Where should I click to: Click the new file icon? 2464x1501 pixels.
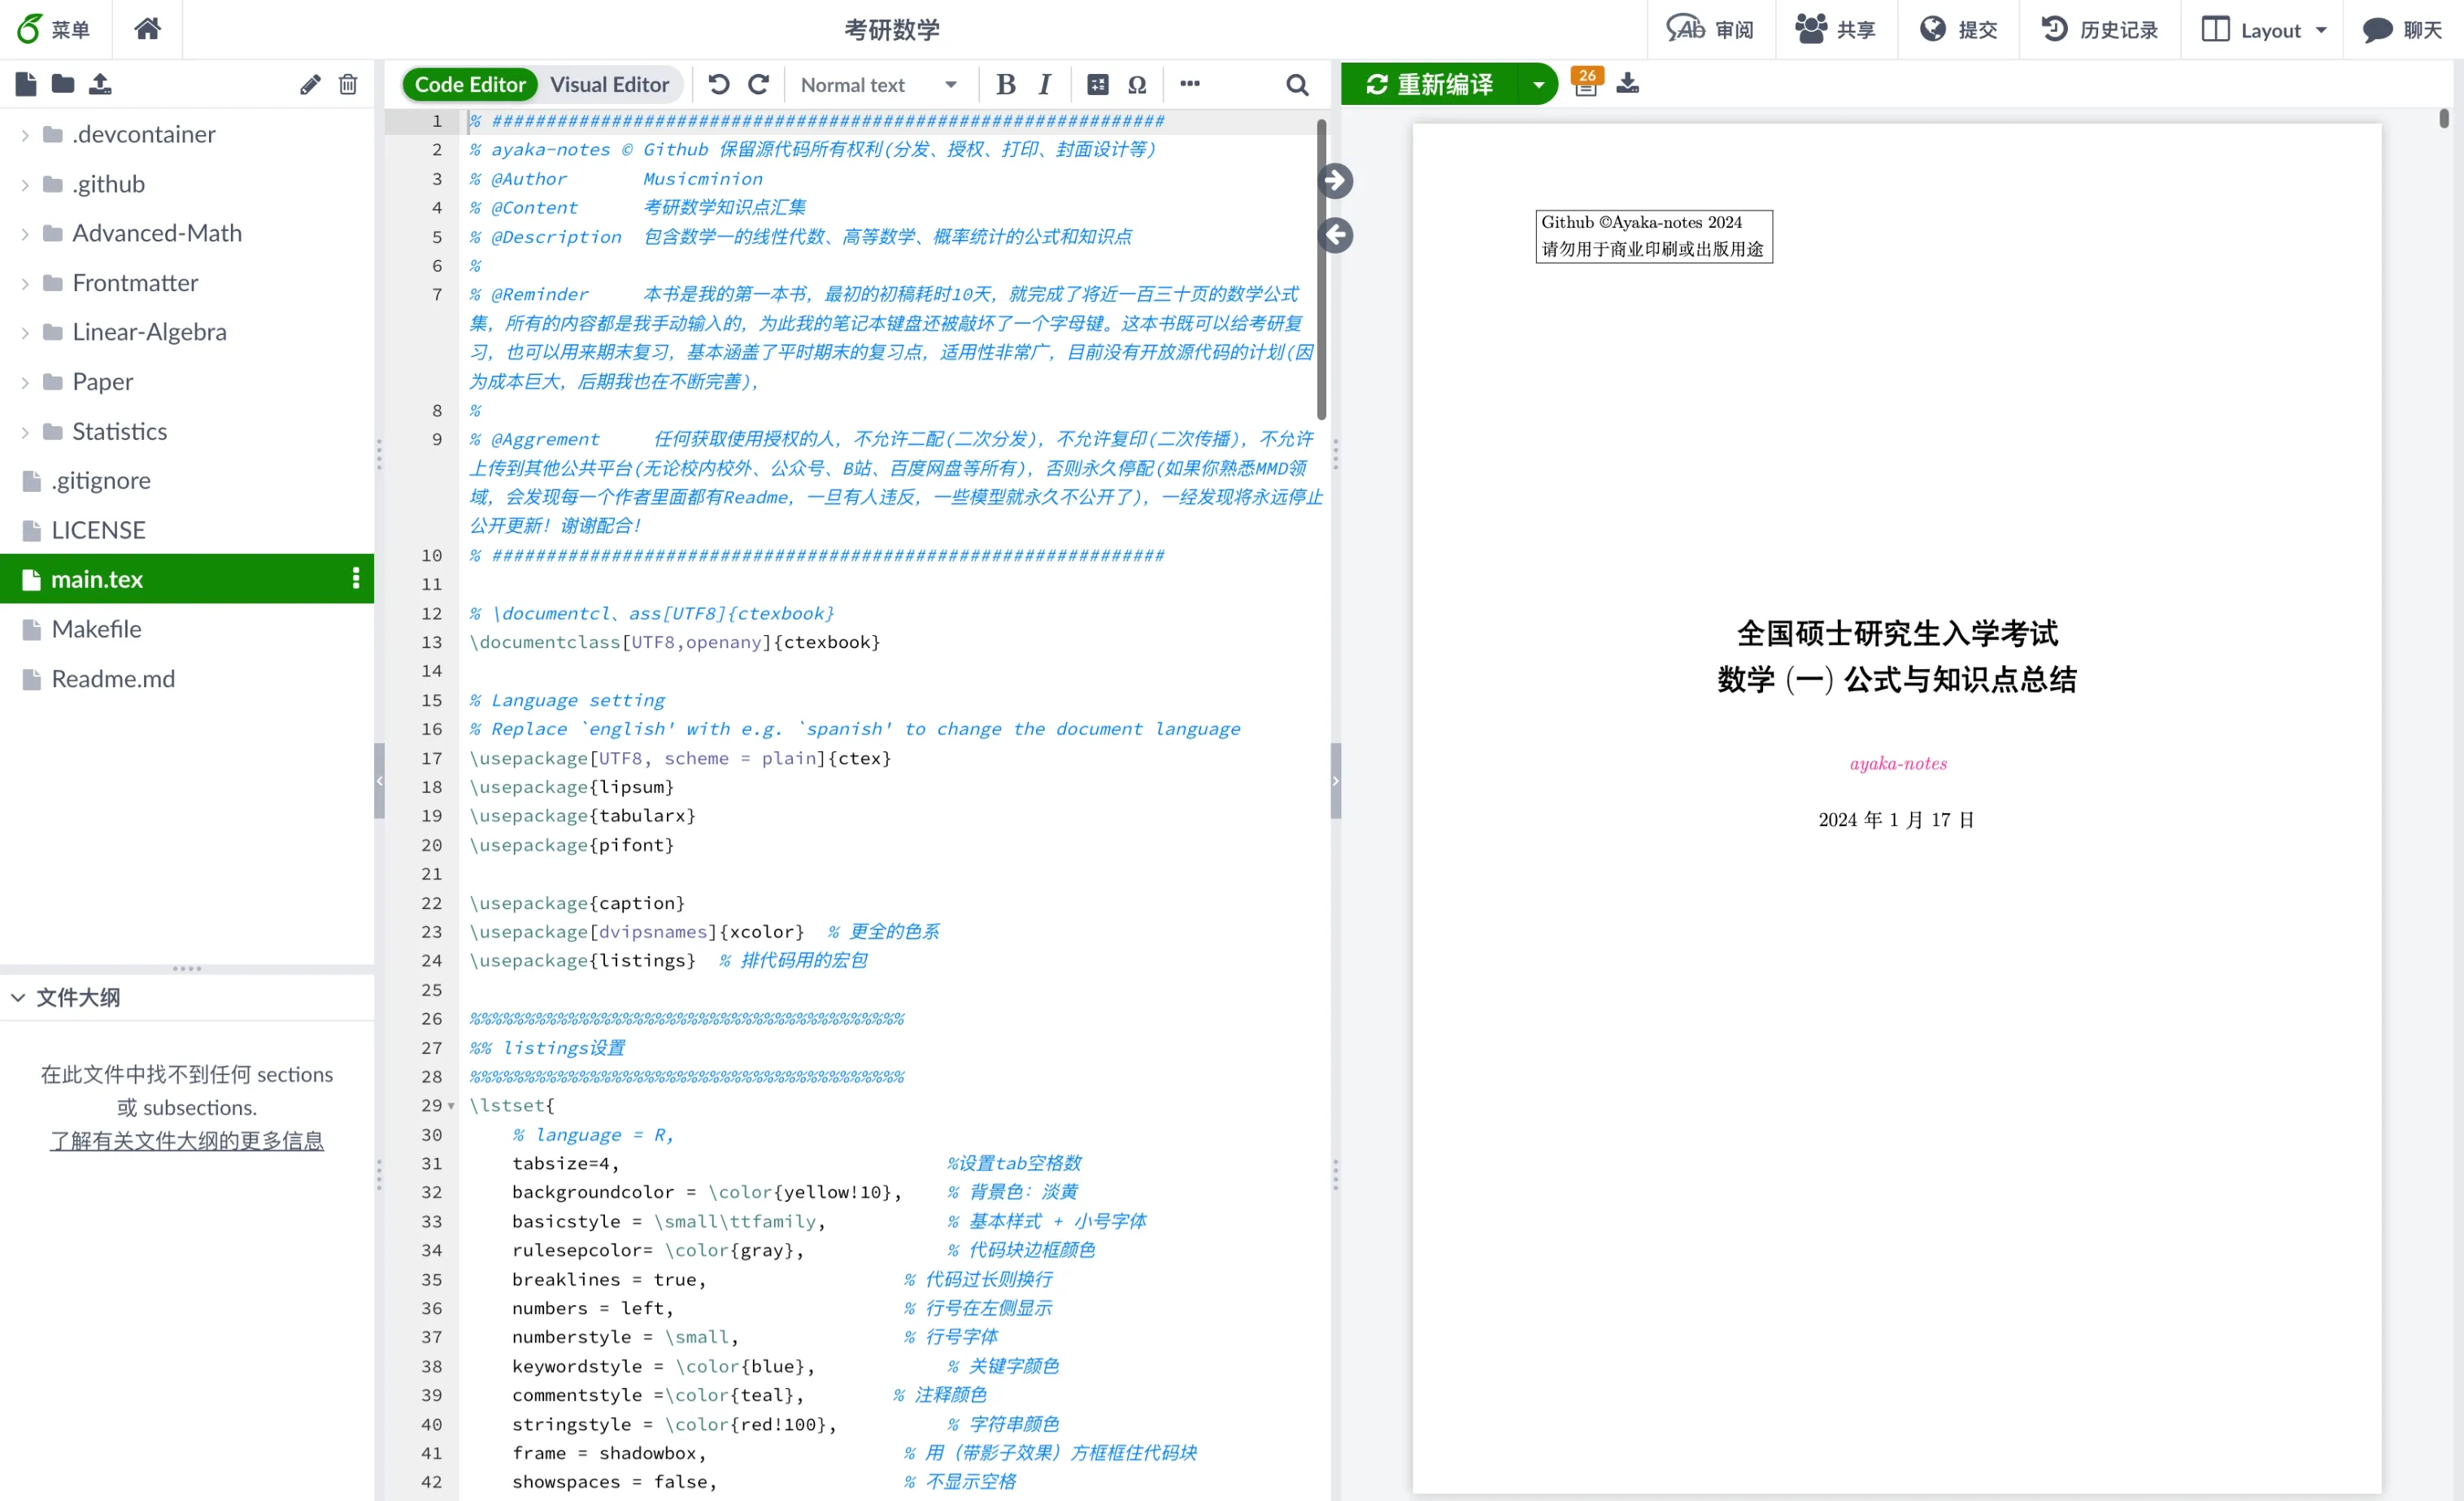26,84
